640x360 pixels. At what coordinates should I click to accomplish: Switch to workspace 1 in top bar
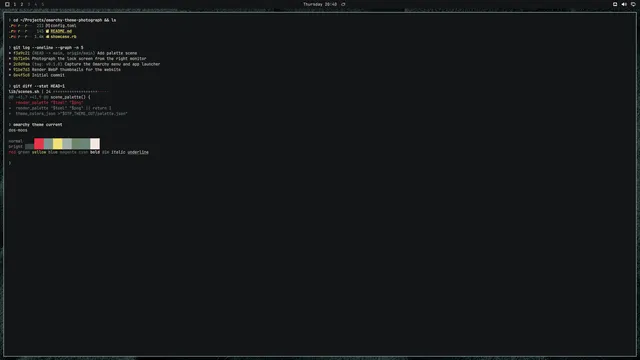[x=15, y=4]
